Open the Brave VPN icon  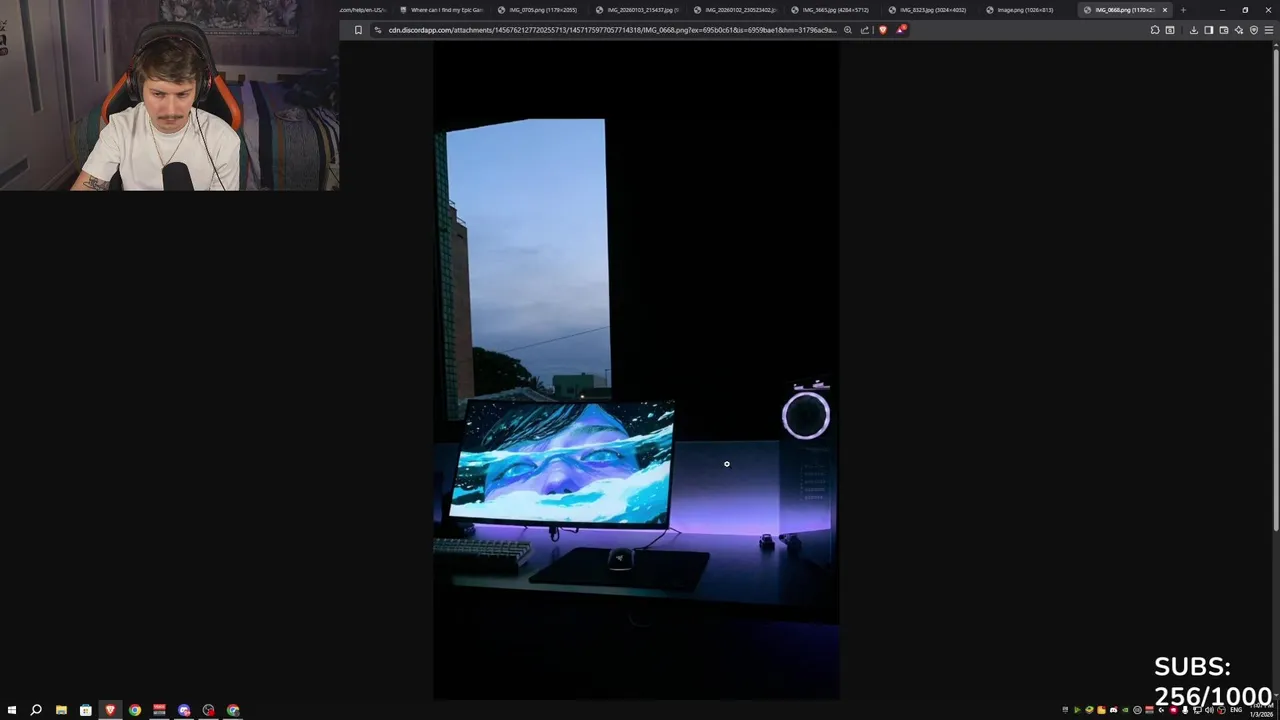coord(1254,30)
